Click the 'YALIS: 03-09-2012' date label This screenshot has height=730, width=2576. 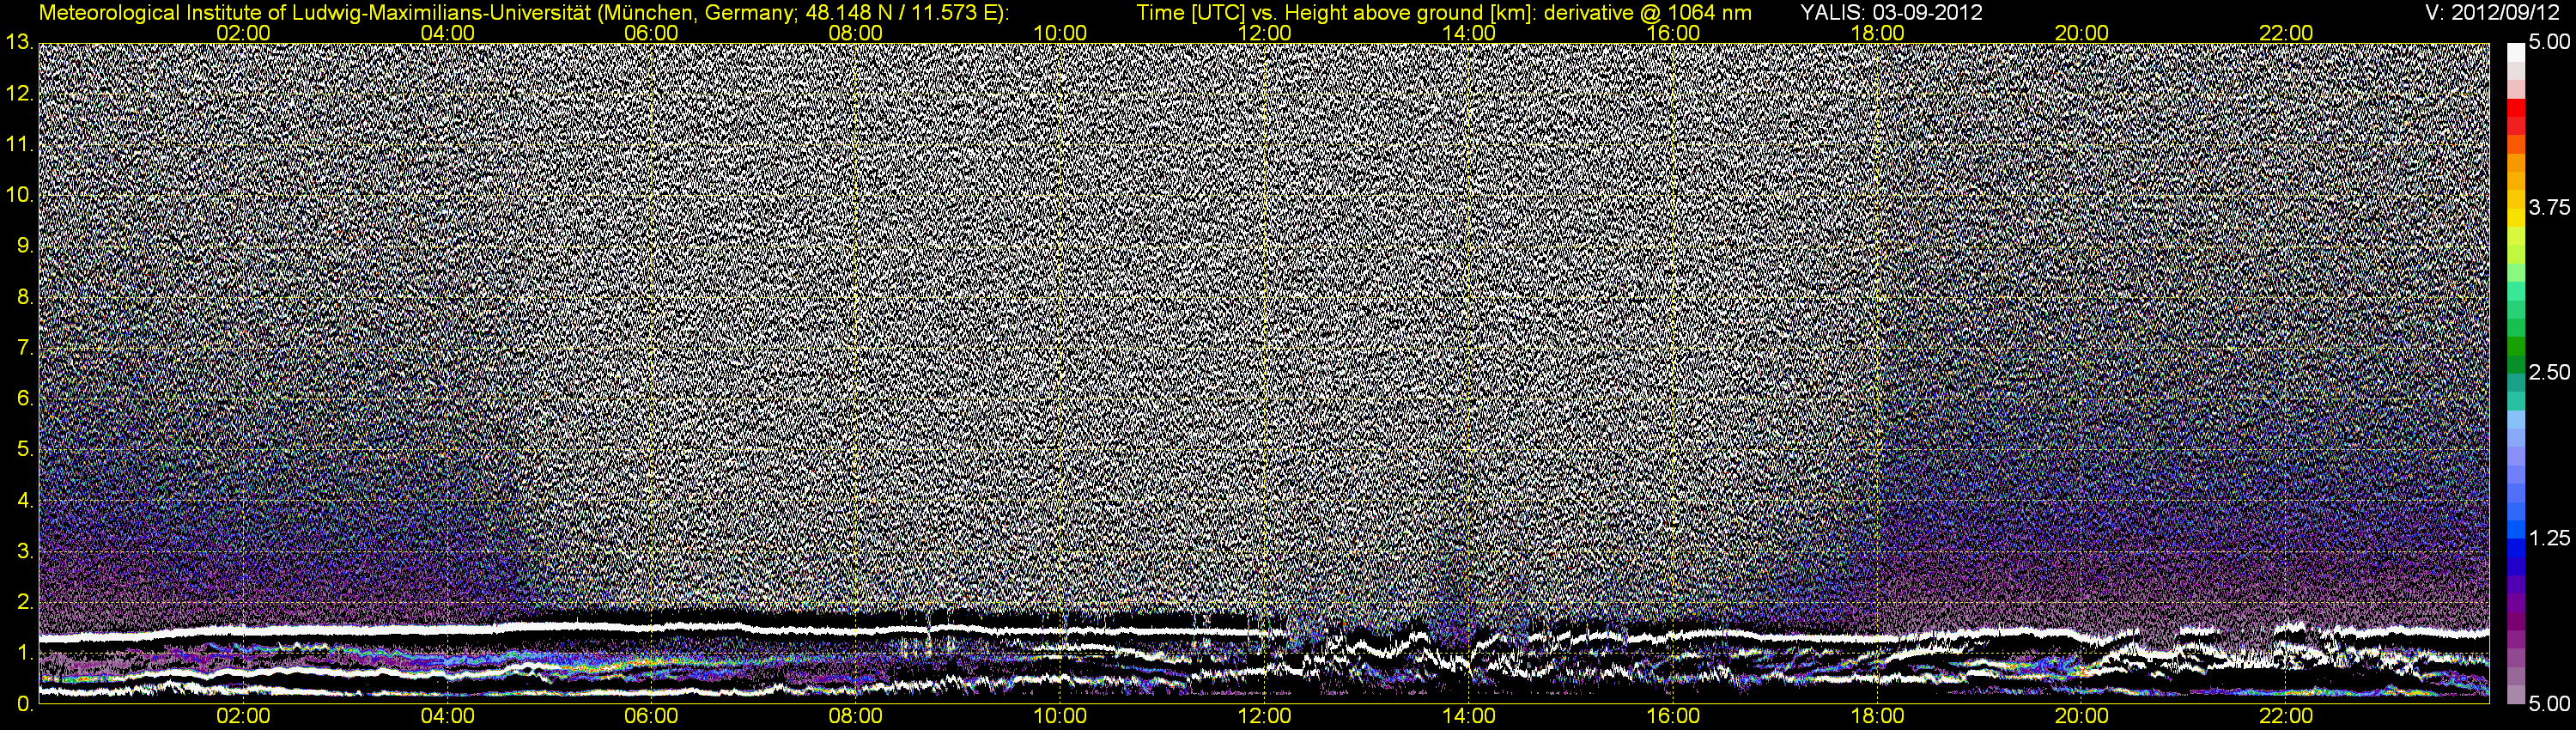pos(1891,13)
